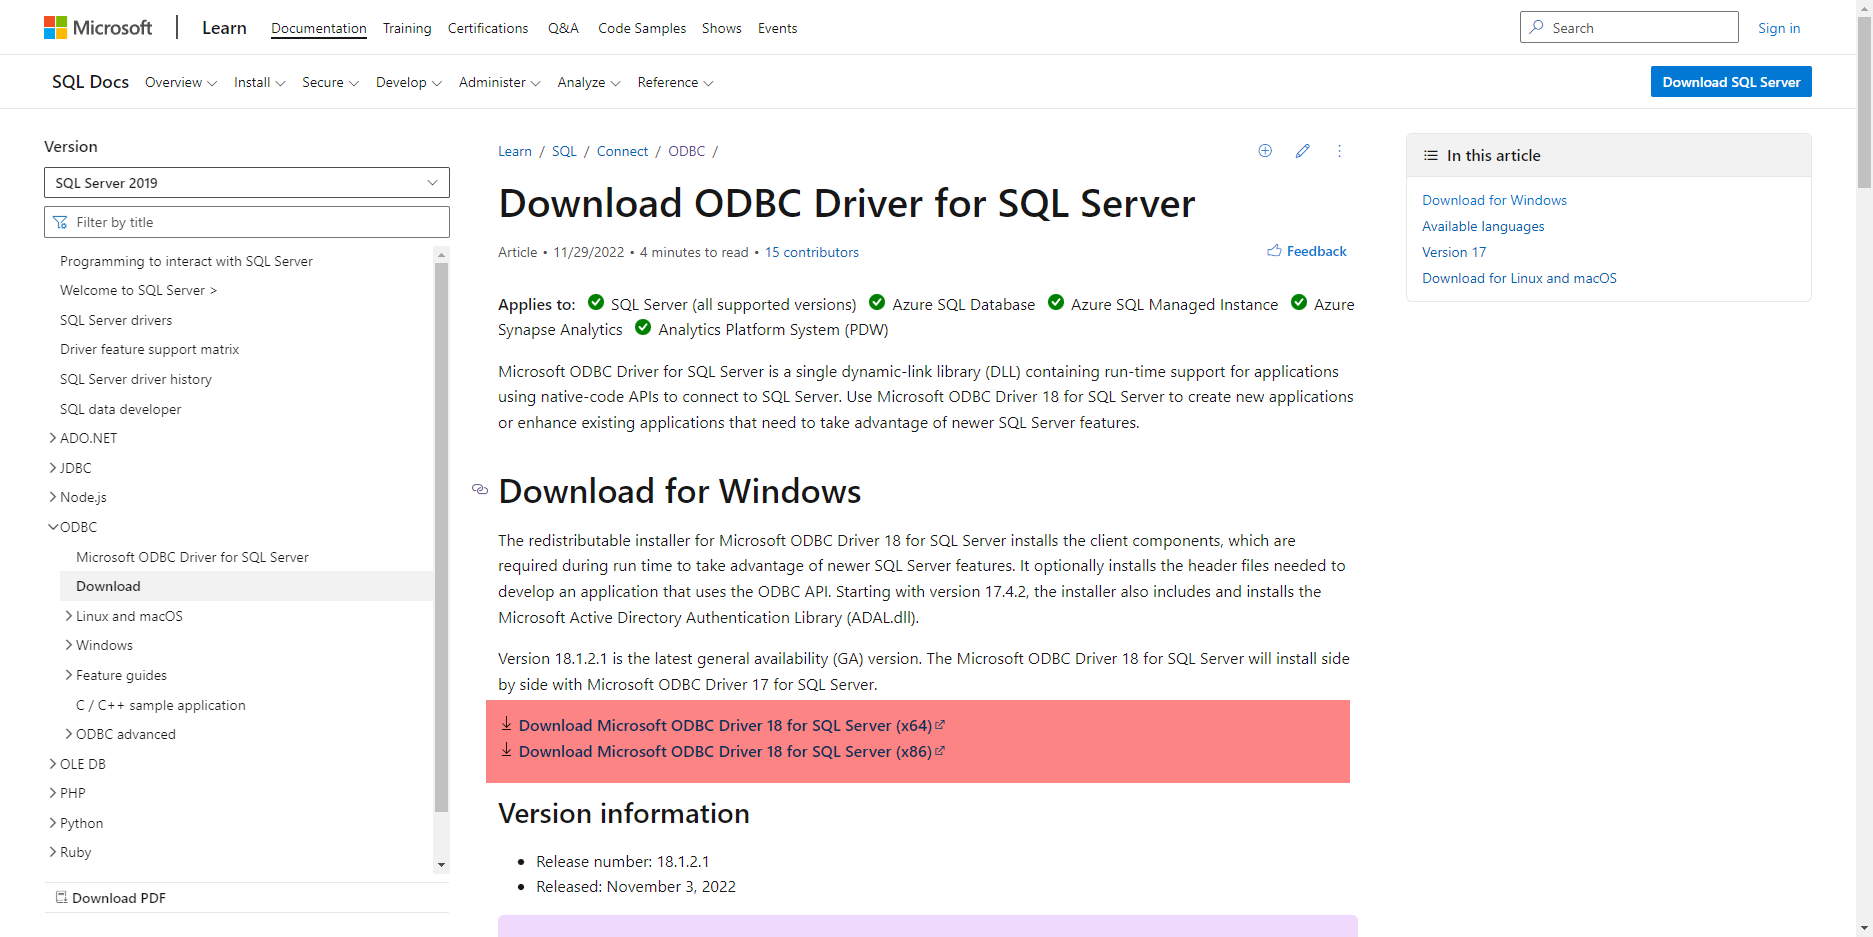Screen dimensions: 1873x937
Task: Open the Install dropdown menu
Action: [x=260, y=83]
